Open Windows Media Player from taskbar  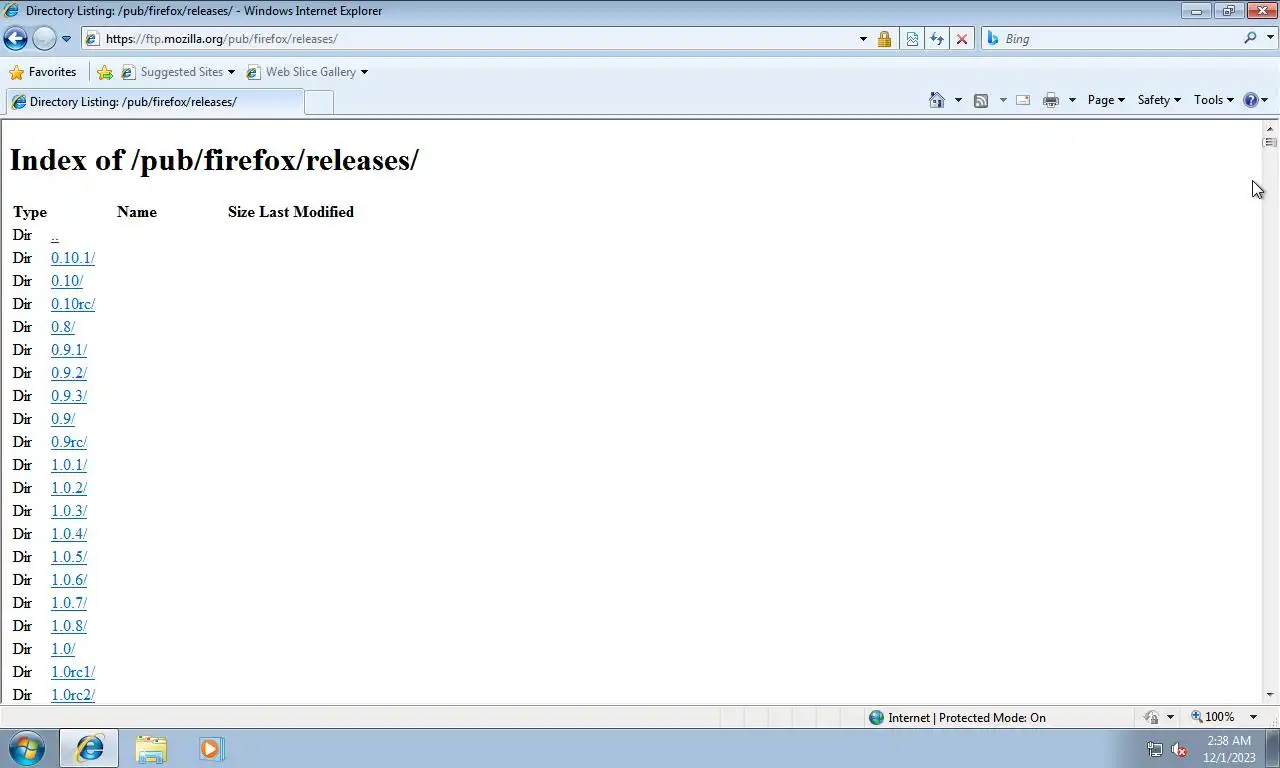(211, 748)
